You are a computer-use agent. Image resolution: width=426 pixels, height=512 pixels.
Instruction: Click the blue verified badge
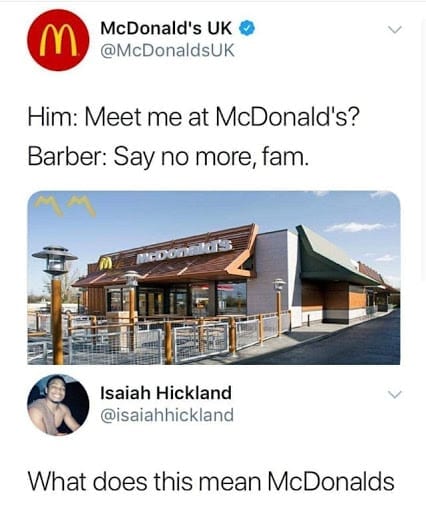coord(247,28)
